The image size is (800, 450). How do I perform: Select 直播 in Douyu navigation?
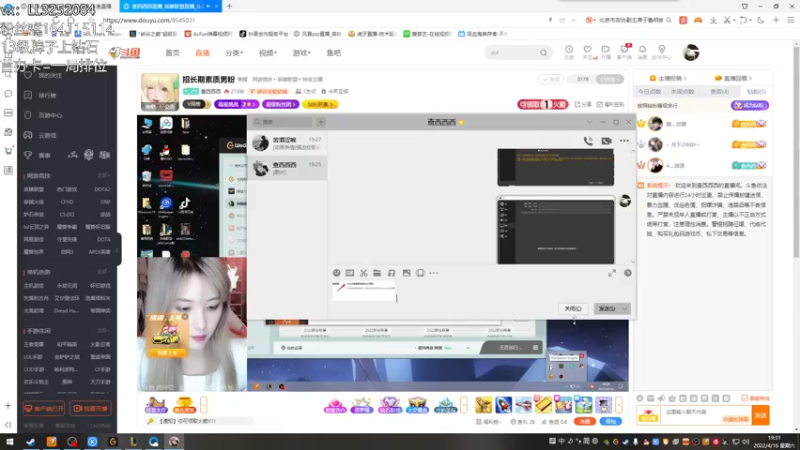(203, 53)
